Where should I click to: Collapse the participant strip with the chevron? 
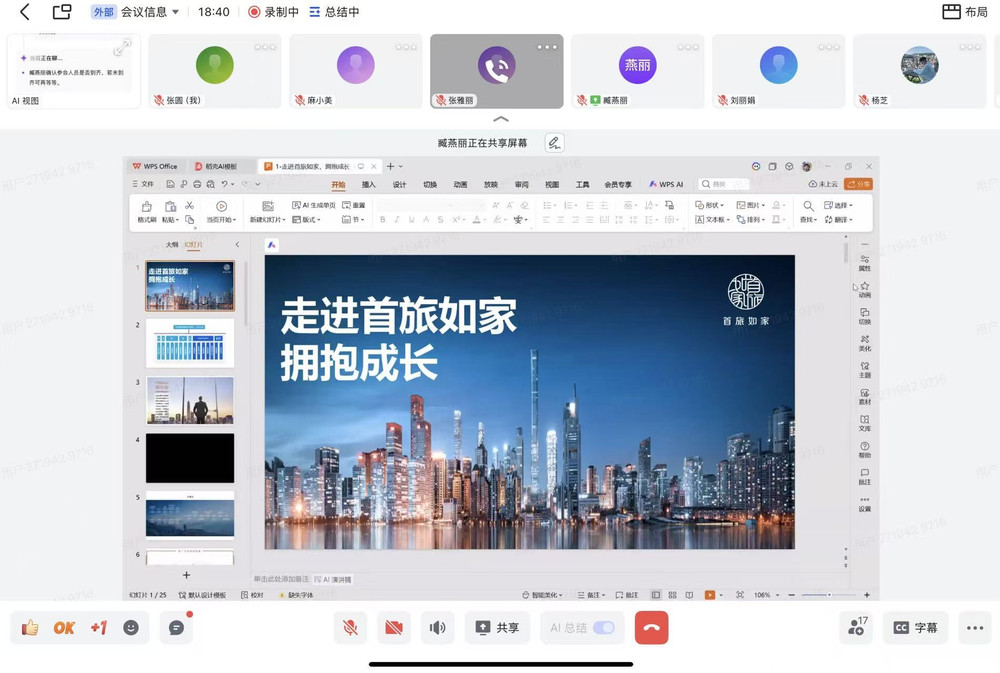tap(501, 119)
